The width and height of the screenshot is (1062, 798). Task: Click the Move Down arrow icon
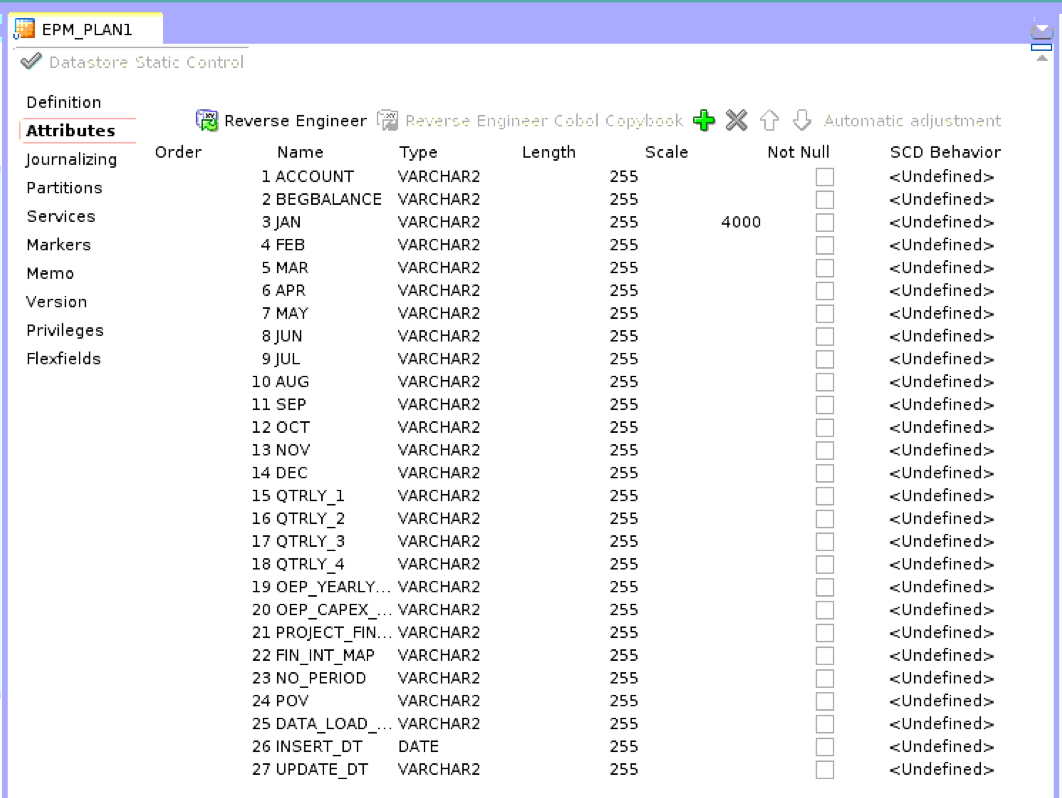click(801, 121)
